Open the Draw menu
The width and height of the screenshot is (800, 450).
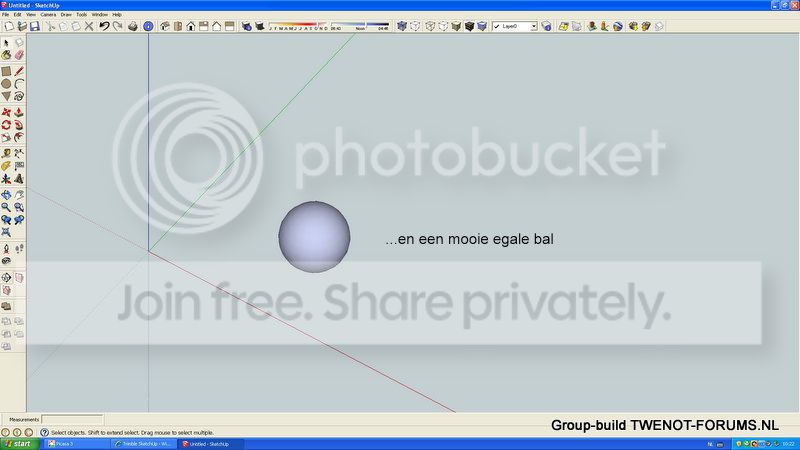pos(66,15)
